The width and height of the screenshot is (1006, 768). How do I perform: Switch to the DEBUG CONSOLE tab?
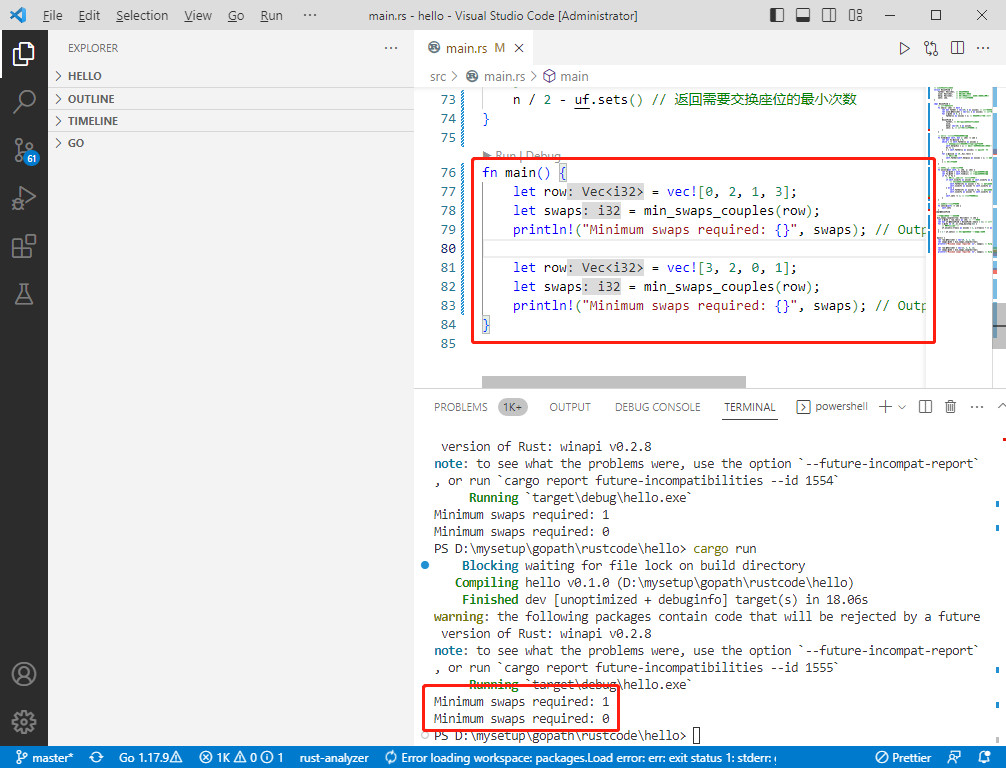[658, 407]
